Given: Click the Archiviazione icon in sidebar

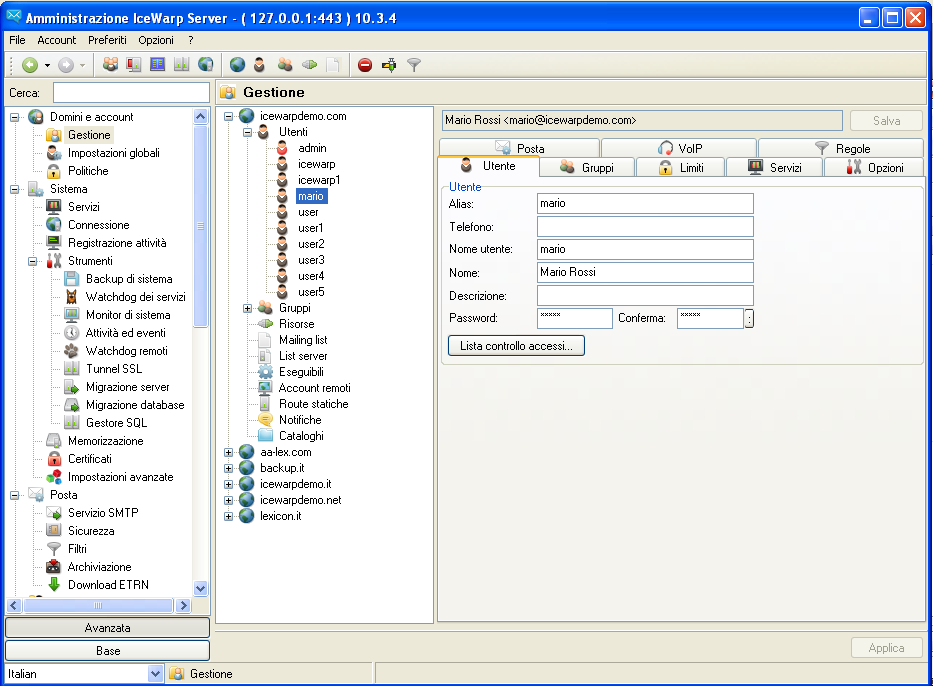Looking at the screenshot, I should (x=54, y=566).
